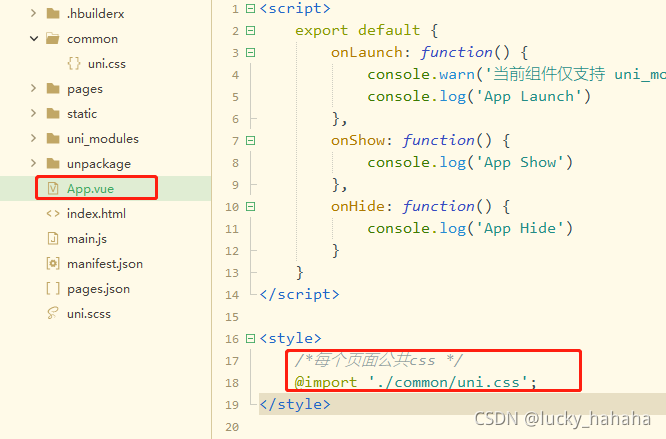666x439 pixels.
Task: Expand the pages folder chevron
Action: point(34,88)
